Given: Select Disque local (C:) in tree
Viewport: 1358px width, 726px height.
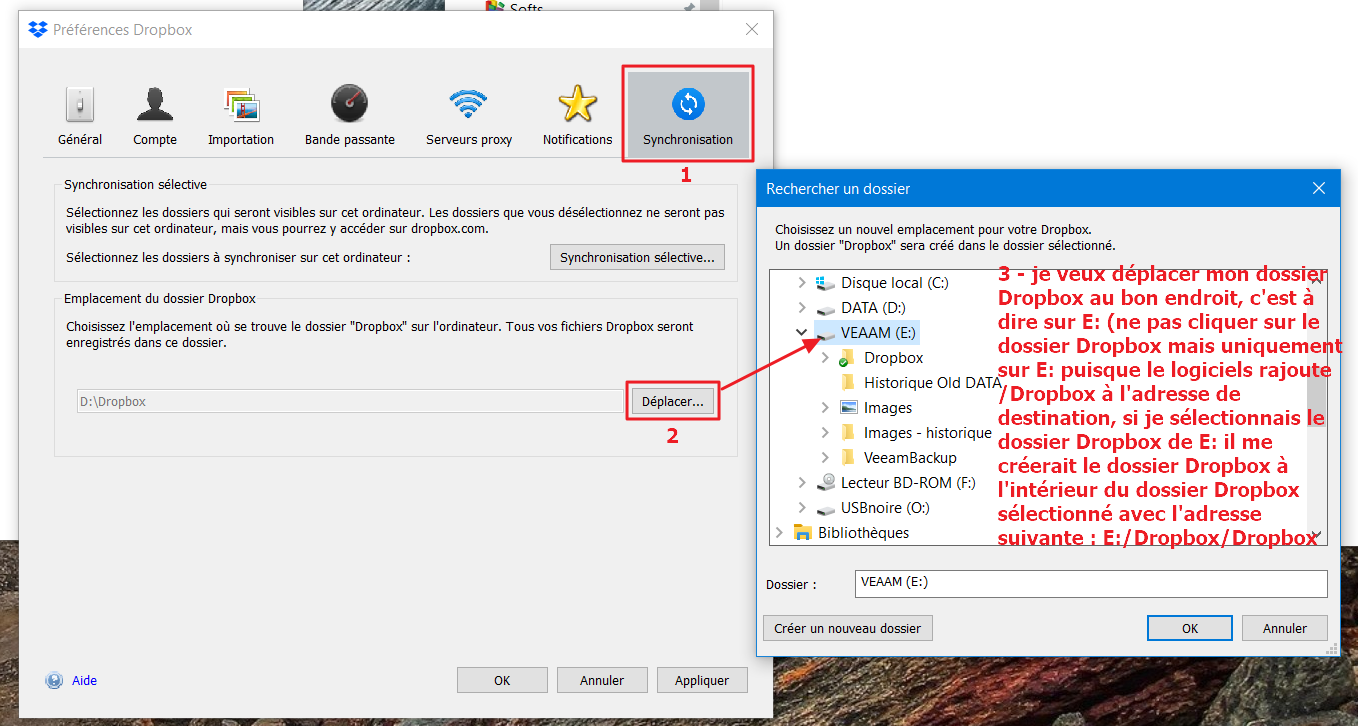Looking at the screenshot, I should coord(894,283).
